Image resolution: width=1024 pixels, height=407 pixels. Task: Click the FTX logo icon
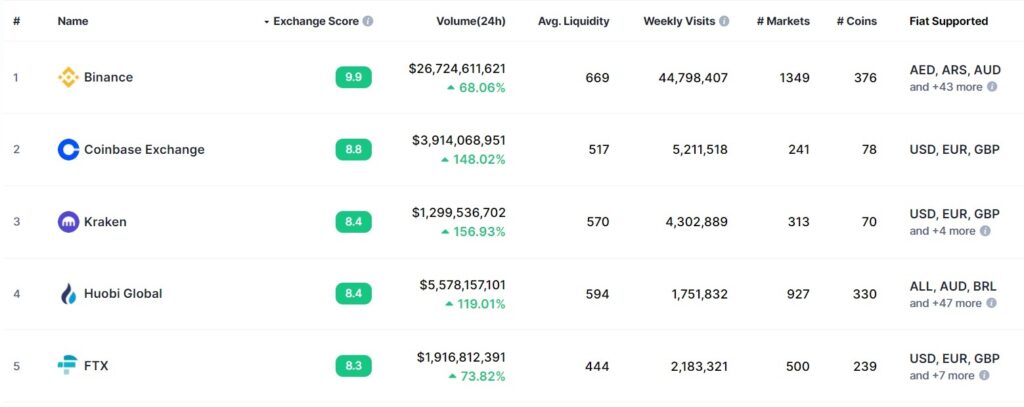[x=68, y=366]
